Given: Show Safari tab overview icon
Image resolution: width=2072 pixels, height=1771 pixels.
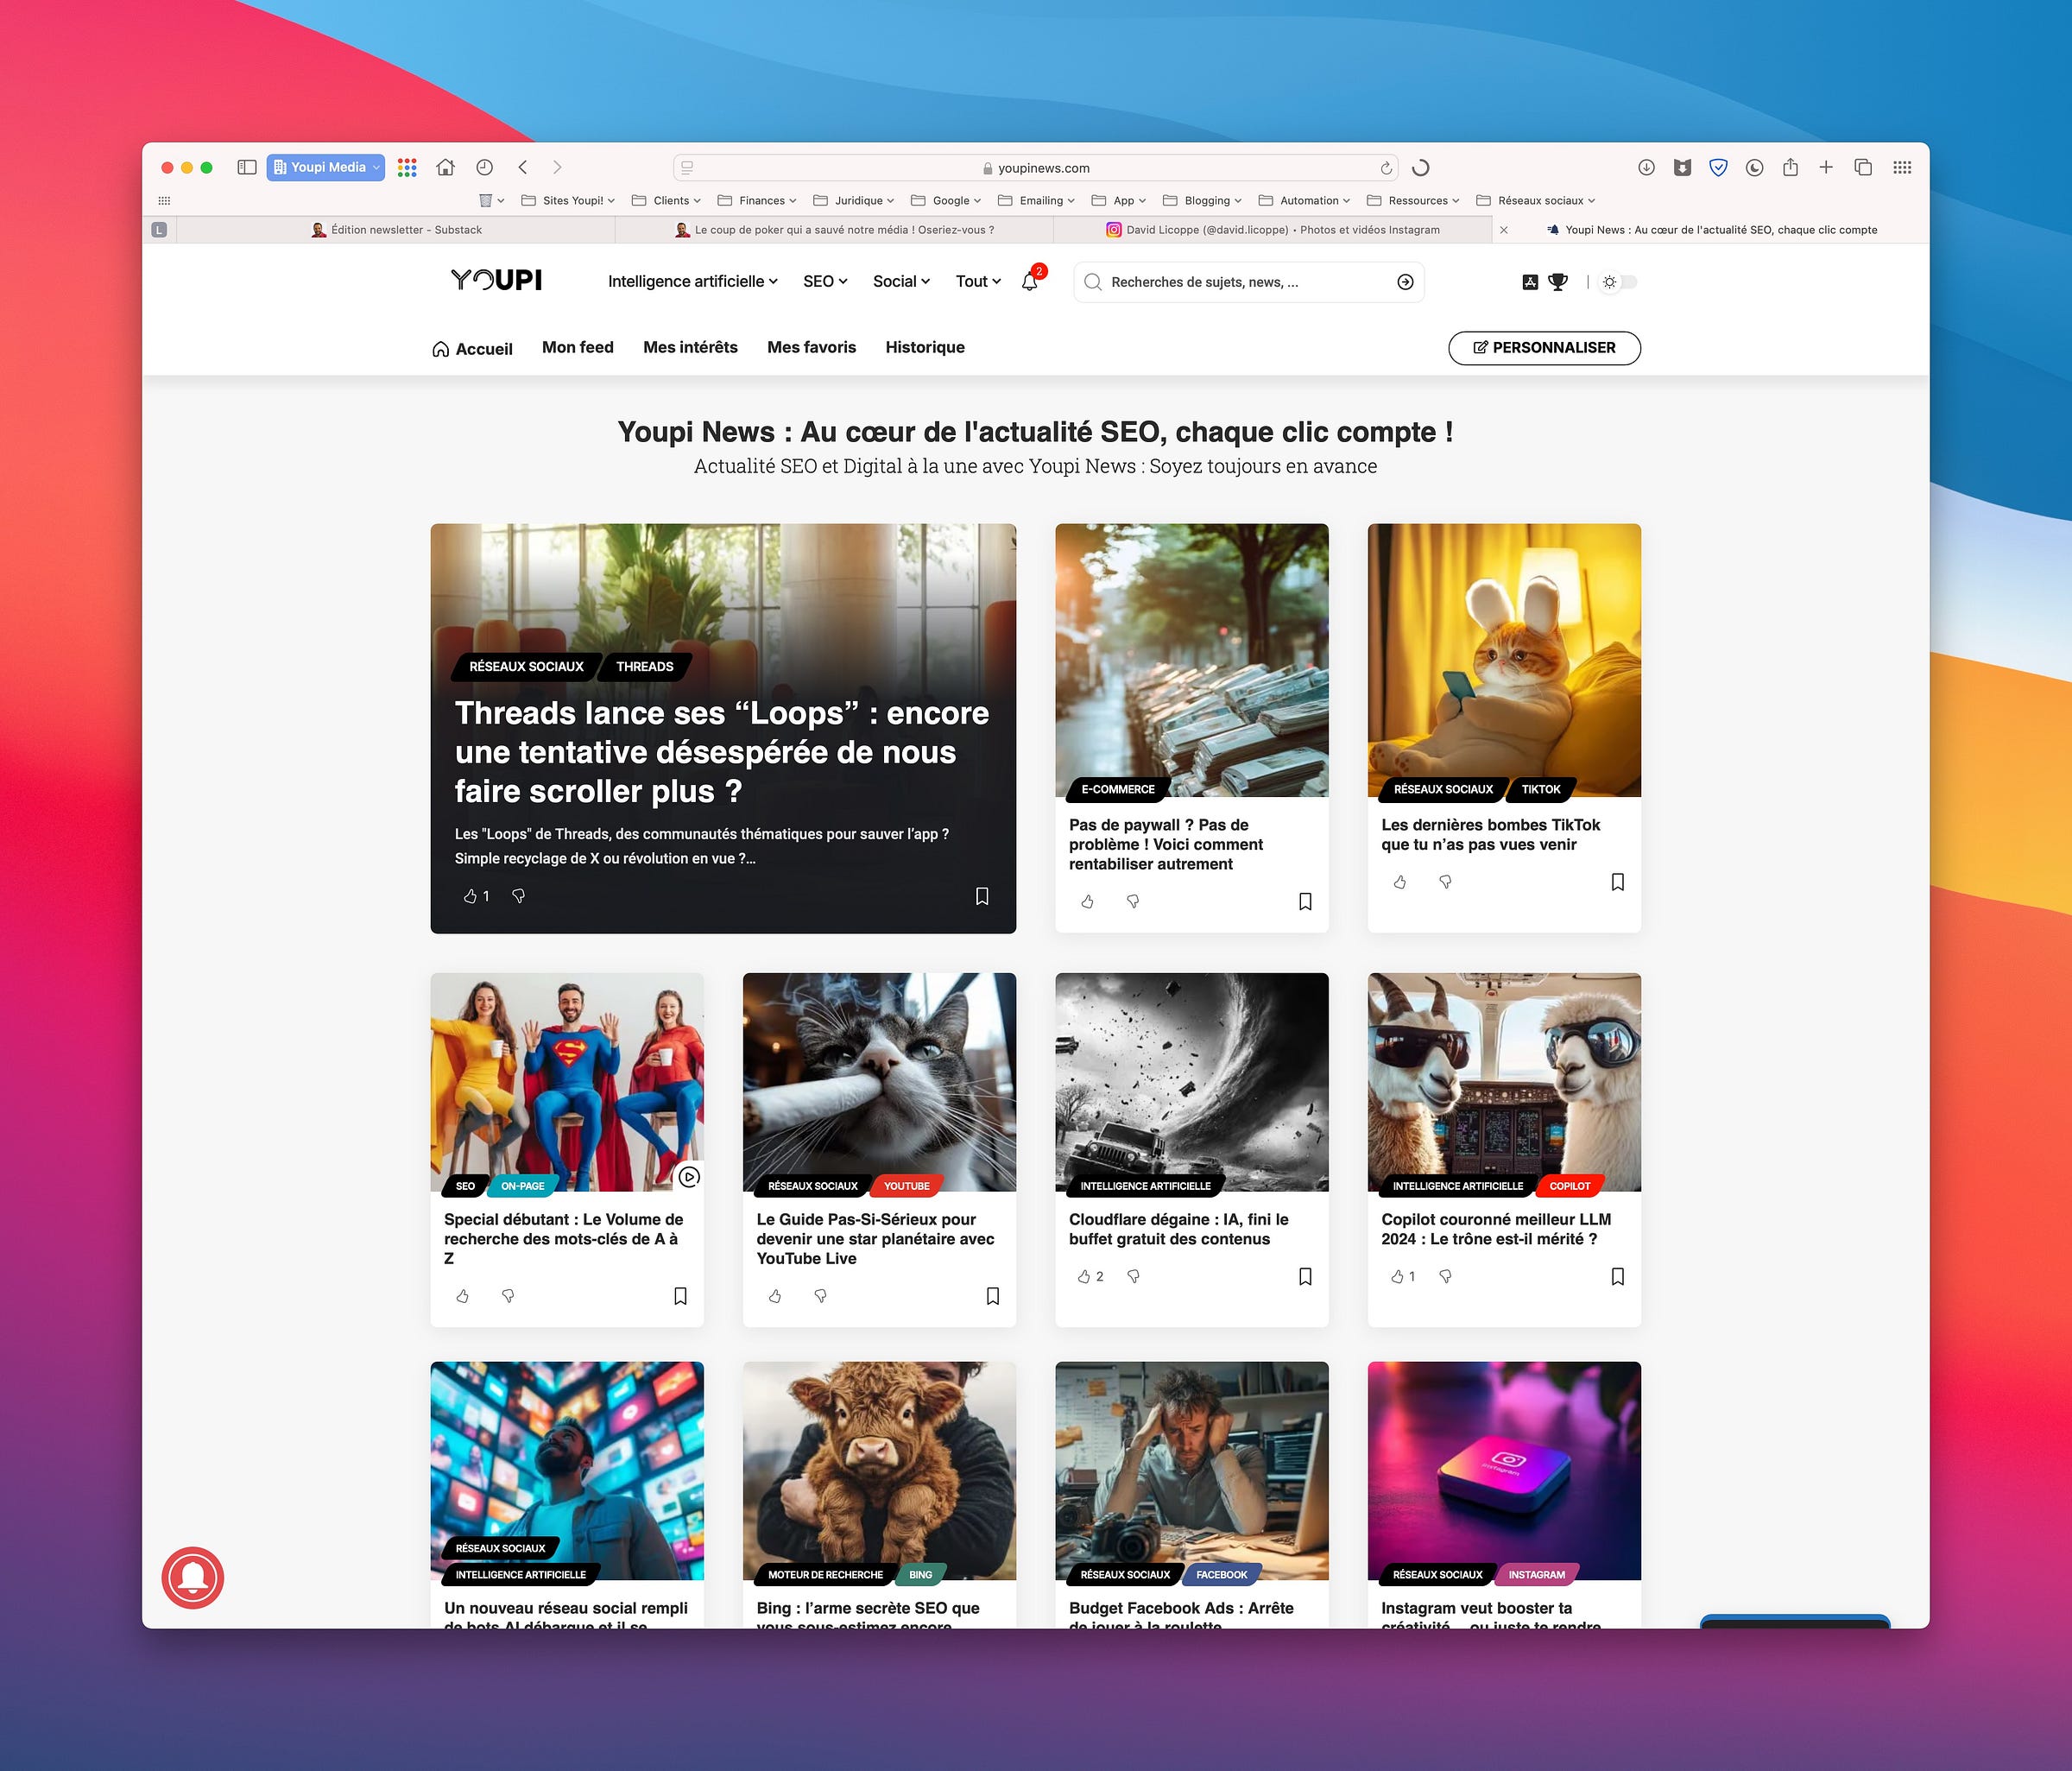Looking at the screenshot, I should coord(1863,167).
